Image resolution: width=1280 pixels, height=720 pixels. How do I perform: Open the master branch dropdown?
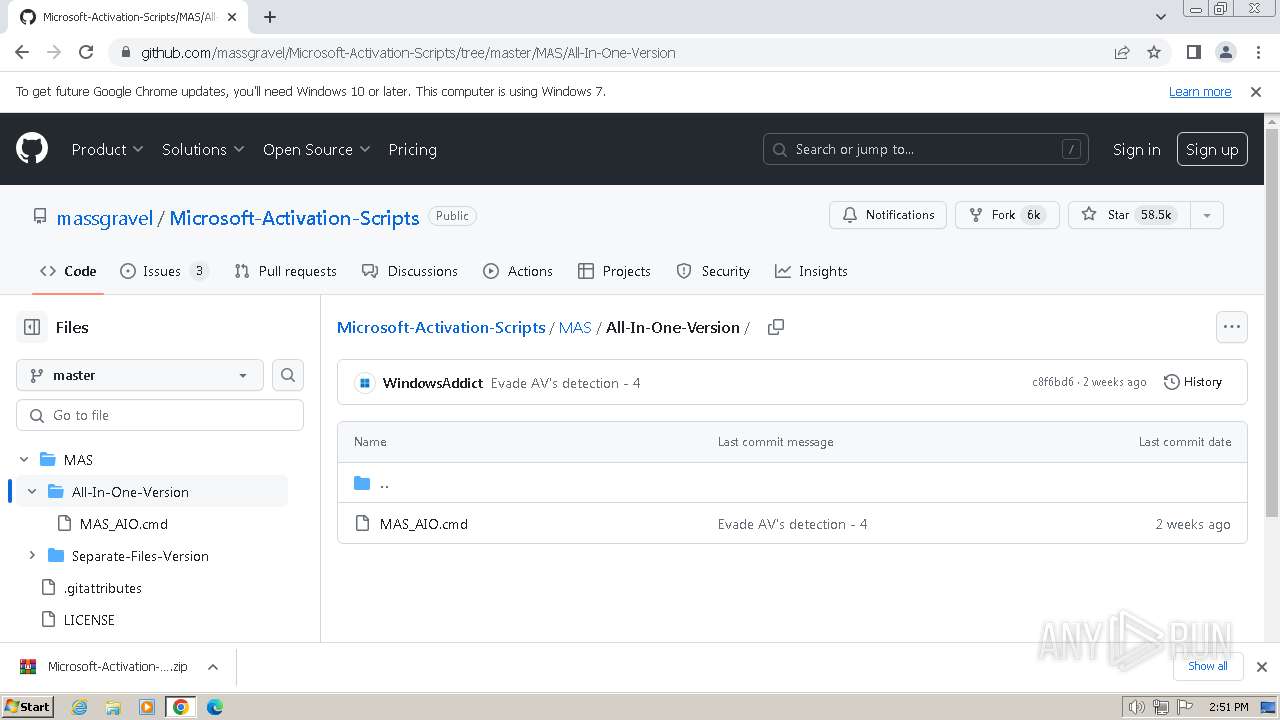pyautogui.click(x=140, y=375)
